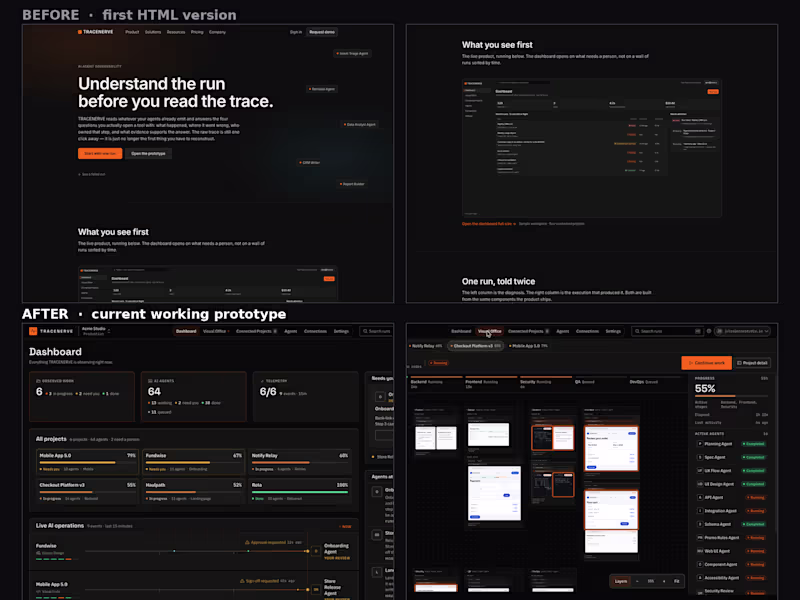Open Resources in the landing page navigation
This screenshot has height=600, width=800.
(x=176, y=32)
